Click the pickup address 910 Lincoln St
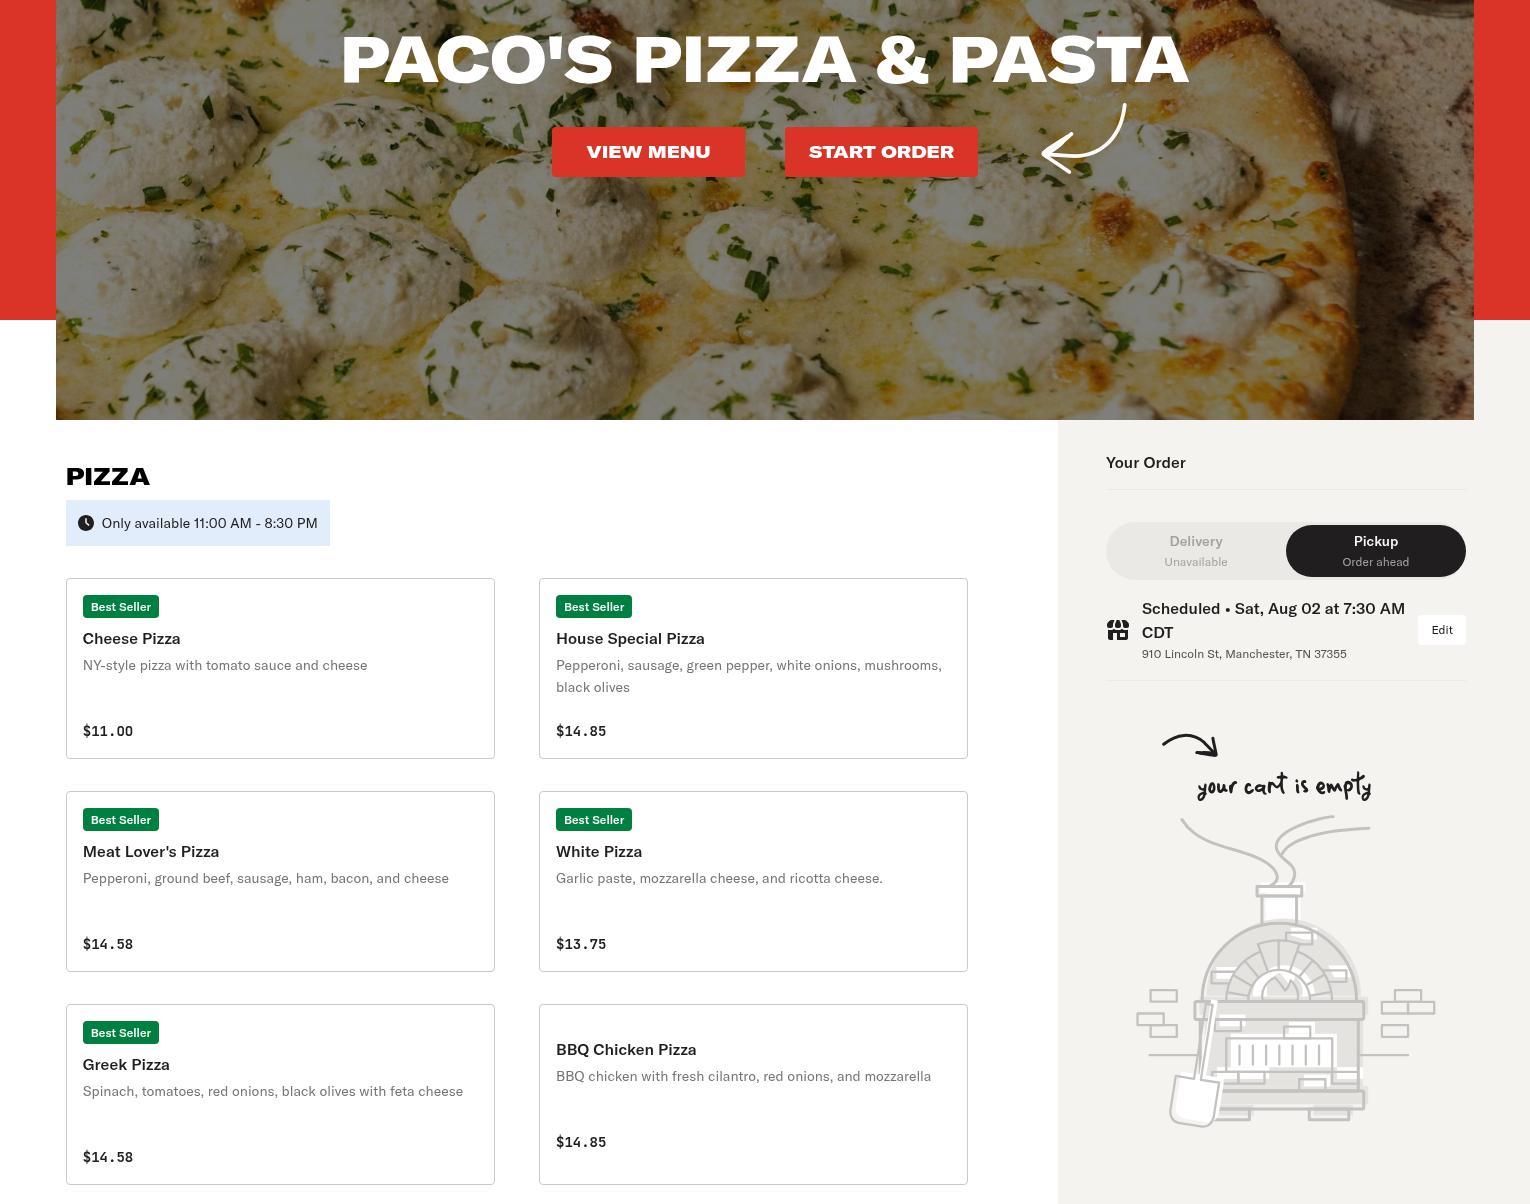 (x=1244, y=654)
